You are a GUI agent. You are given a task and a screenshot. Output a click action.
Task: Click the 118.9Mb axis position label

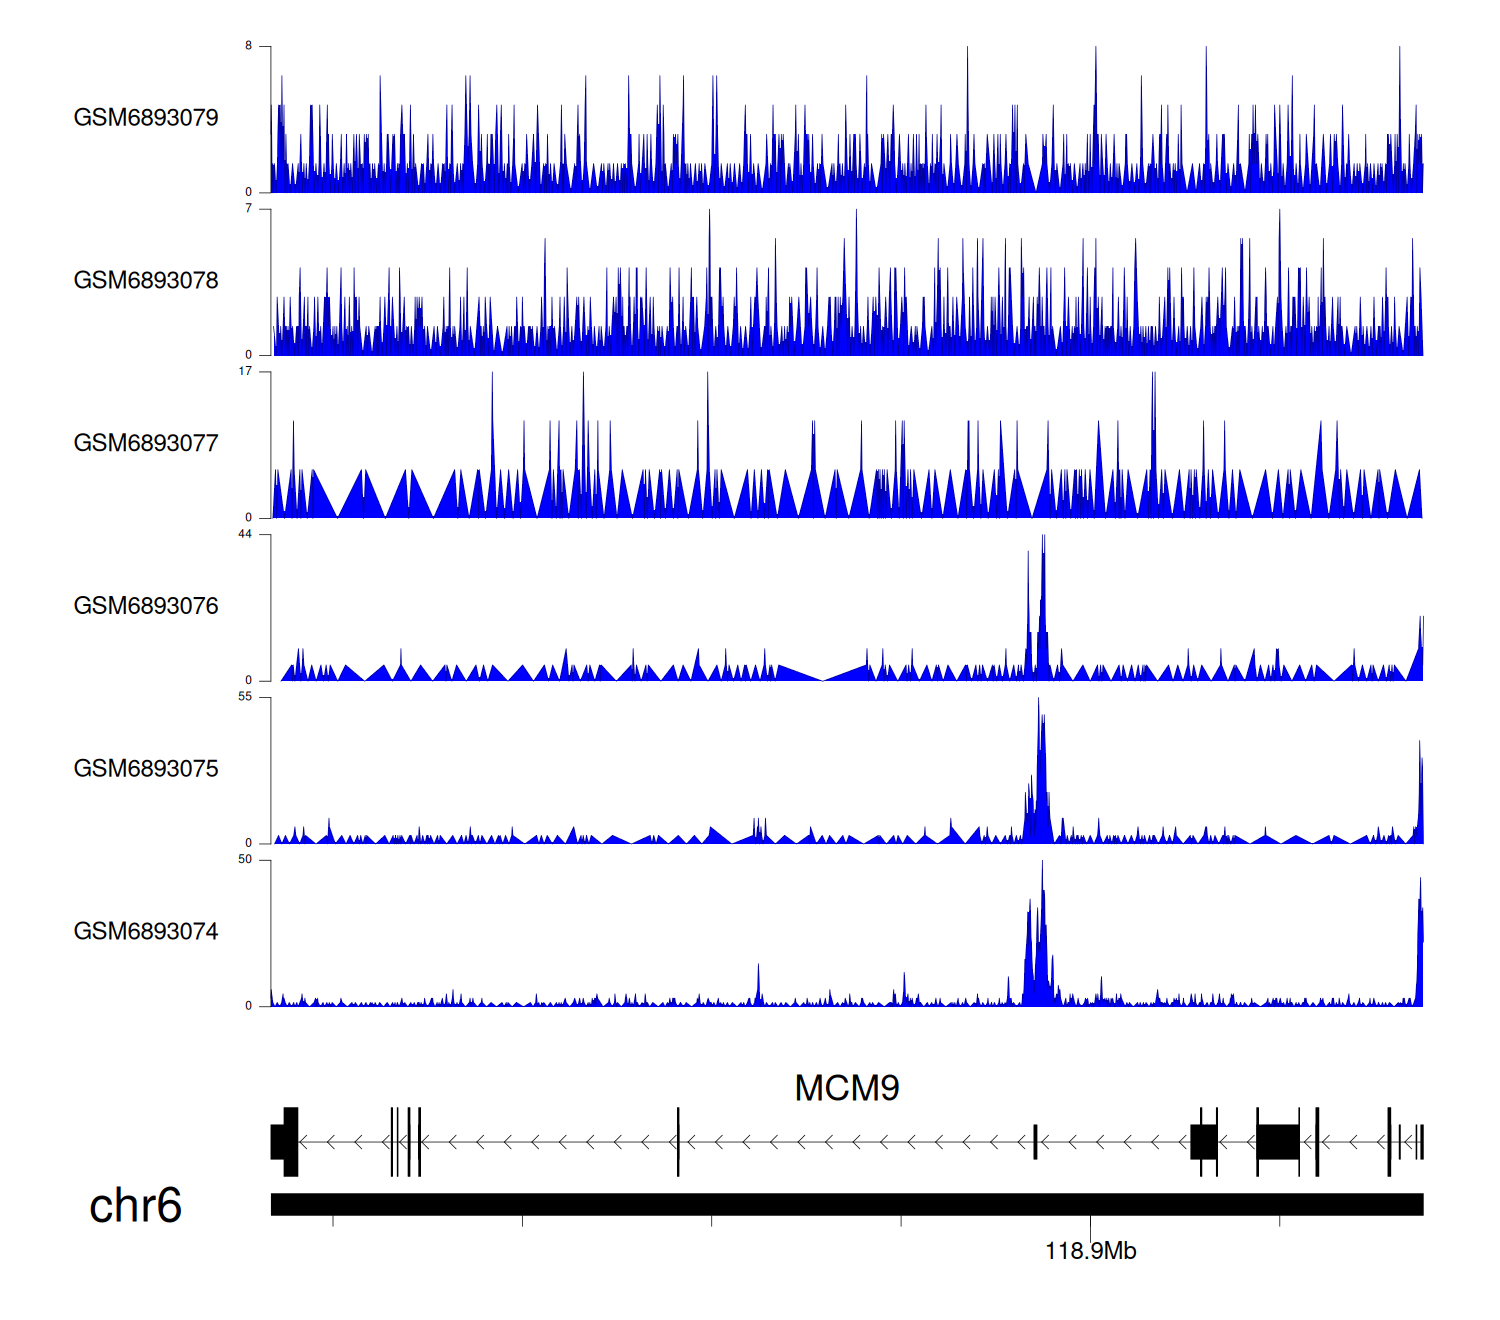coord(1090,1251)
